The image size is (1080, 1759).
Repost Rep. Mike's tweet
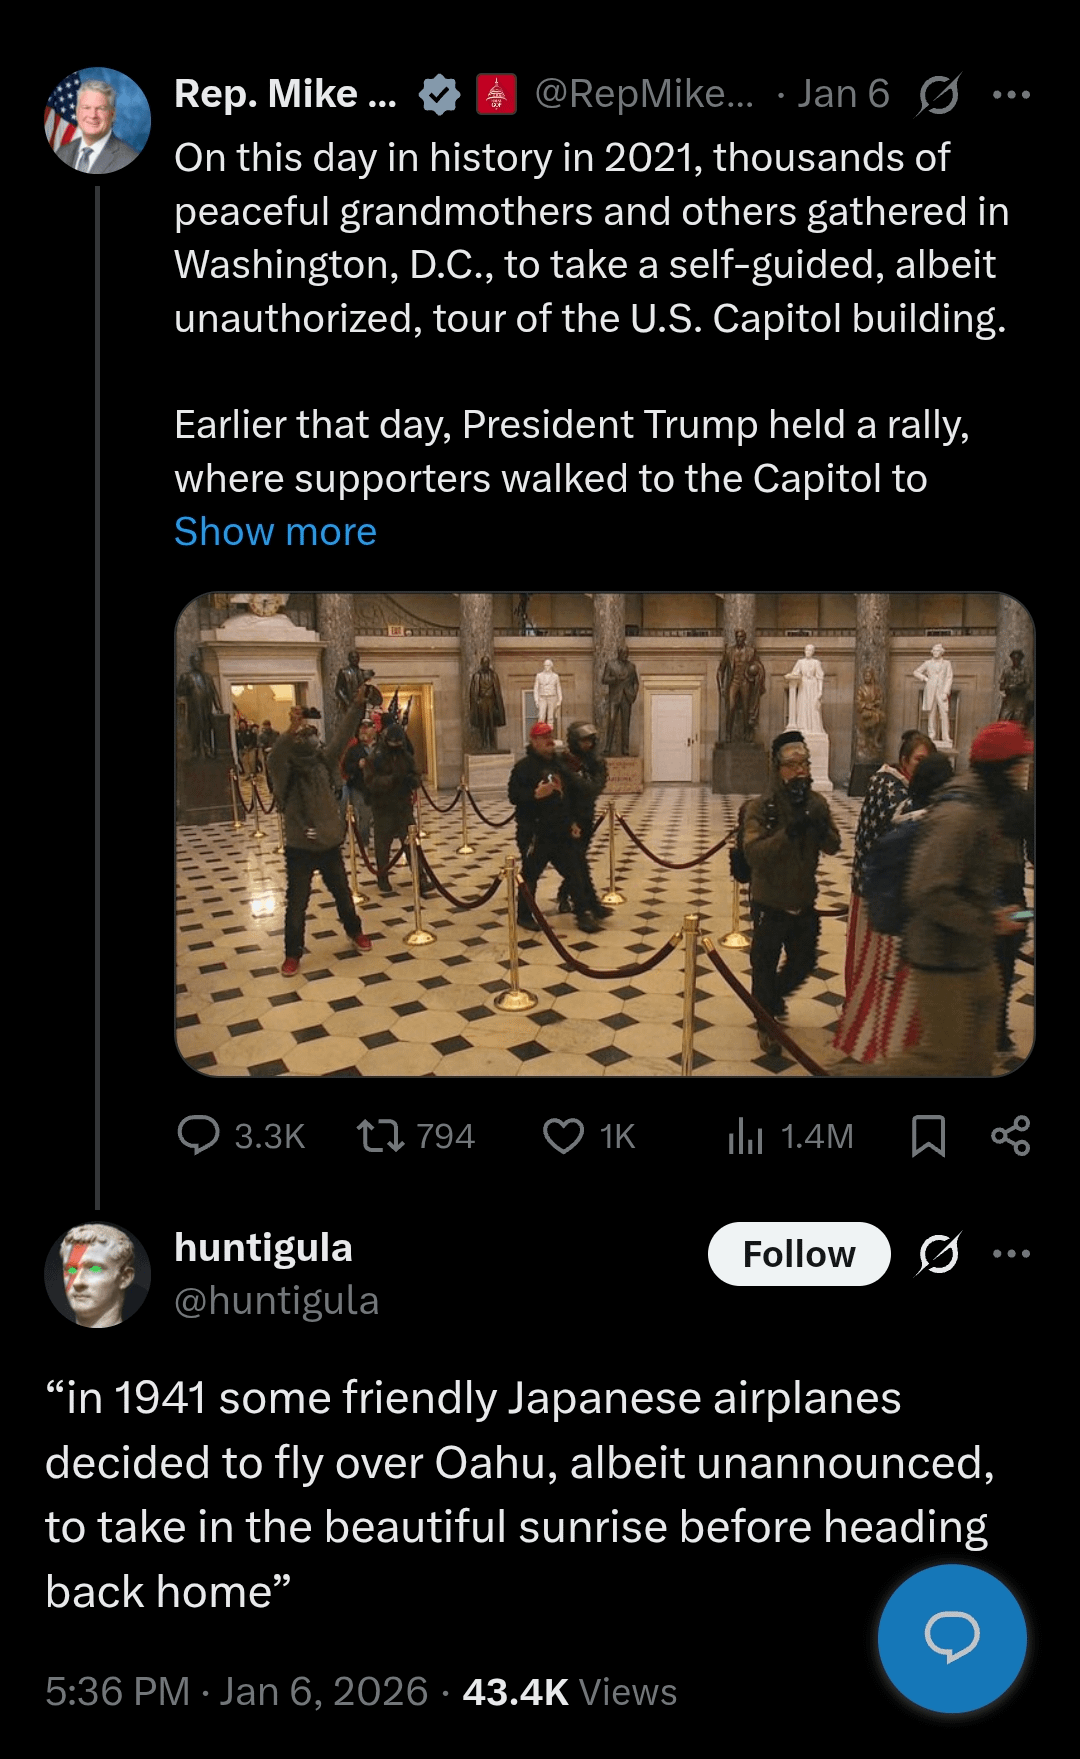tap(381, 1135)
